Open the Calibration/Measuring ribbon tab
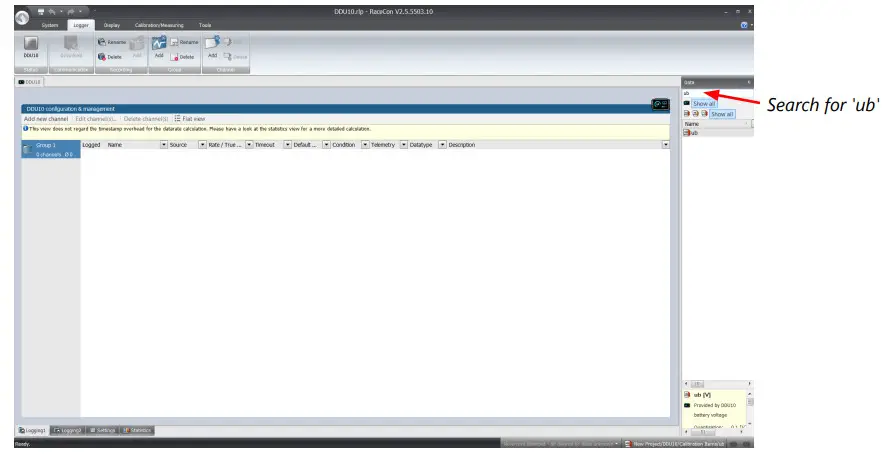Image resolution: width=887 pixels, height=459 pixels. [159, 25]
